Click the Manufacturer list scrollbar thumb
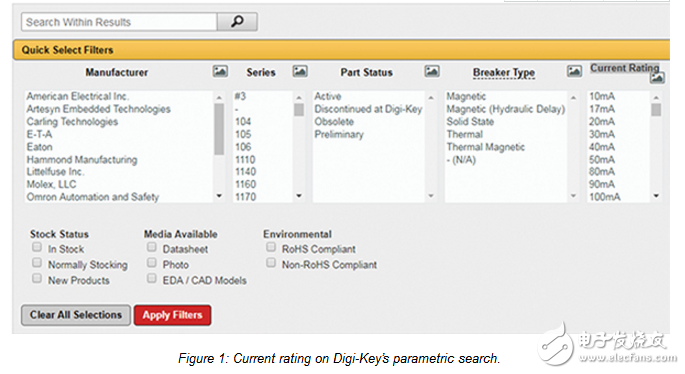Viewport: 685px width, 374px height. tap(219, 129)
